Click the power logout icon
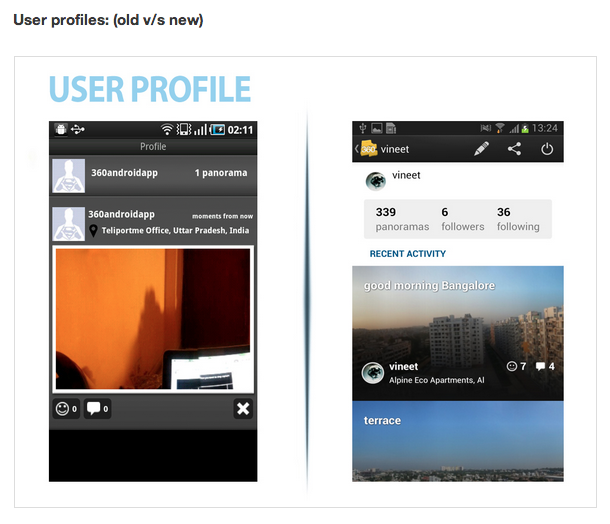The height and width of the screenshot is (524, 610). 547,149
